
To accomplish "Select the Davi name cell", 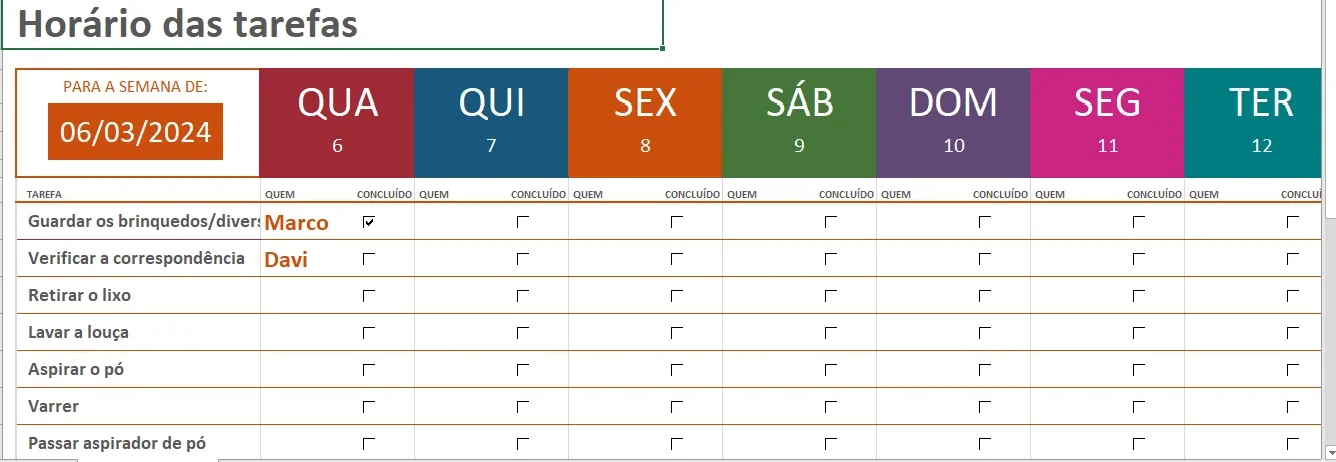I will click(286, 260).
